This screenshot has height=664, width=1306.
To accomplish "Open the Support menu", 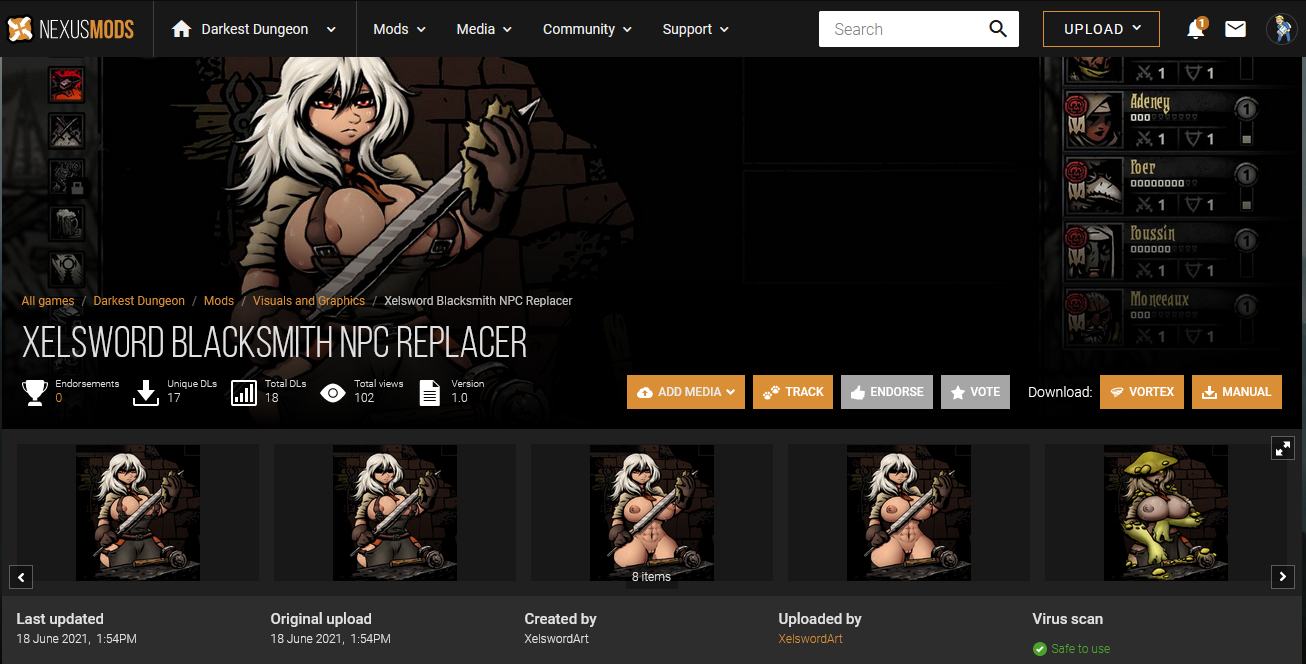I will click(x=696, y=29).
